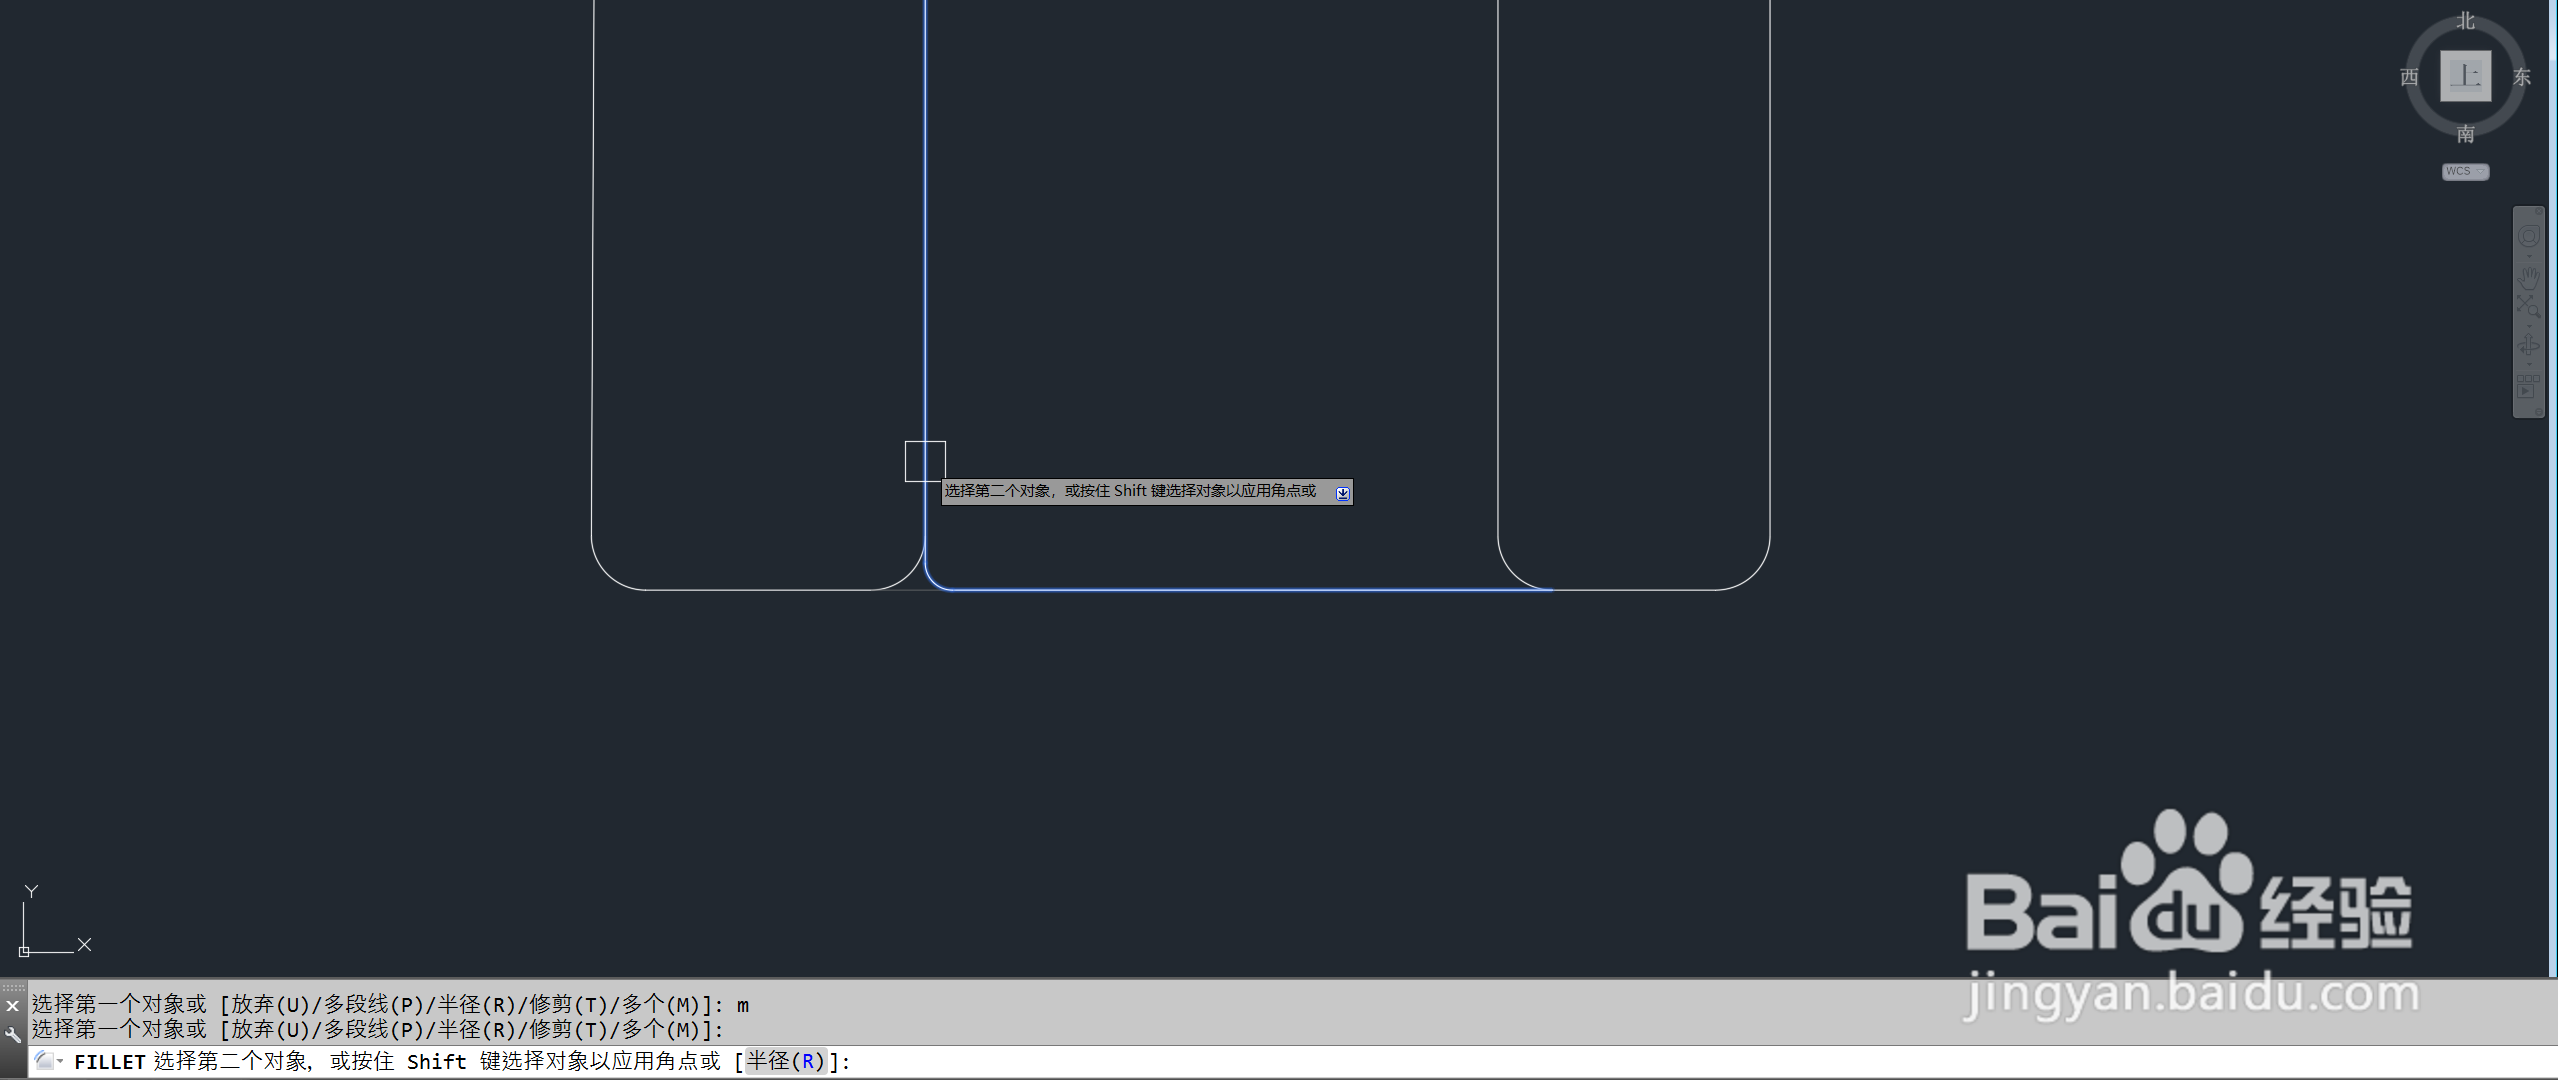Choose the 半径(R) radius option
This screenshot has height=1080, width=2558.
(x=786, y=1061)
